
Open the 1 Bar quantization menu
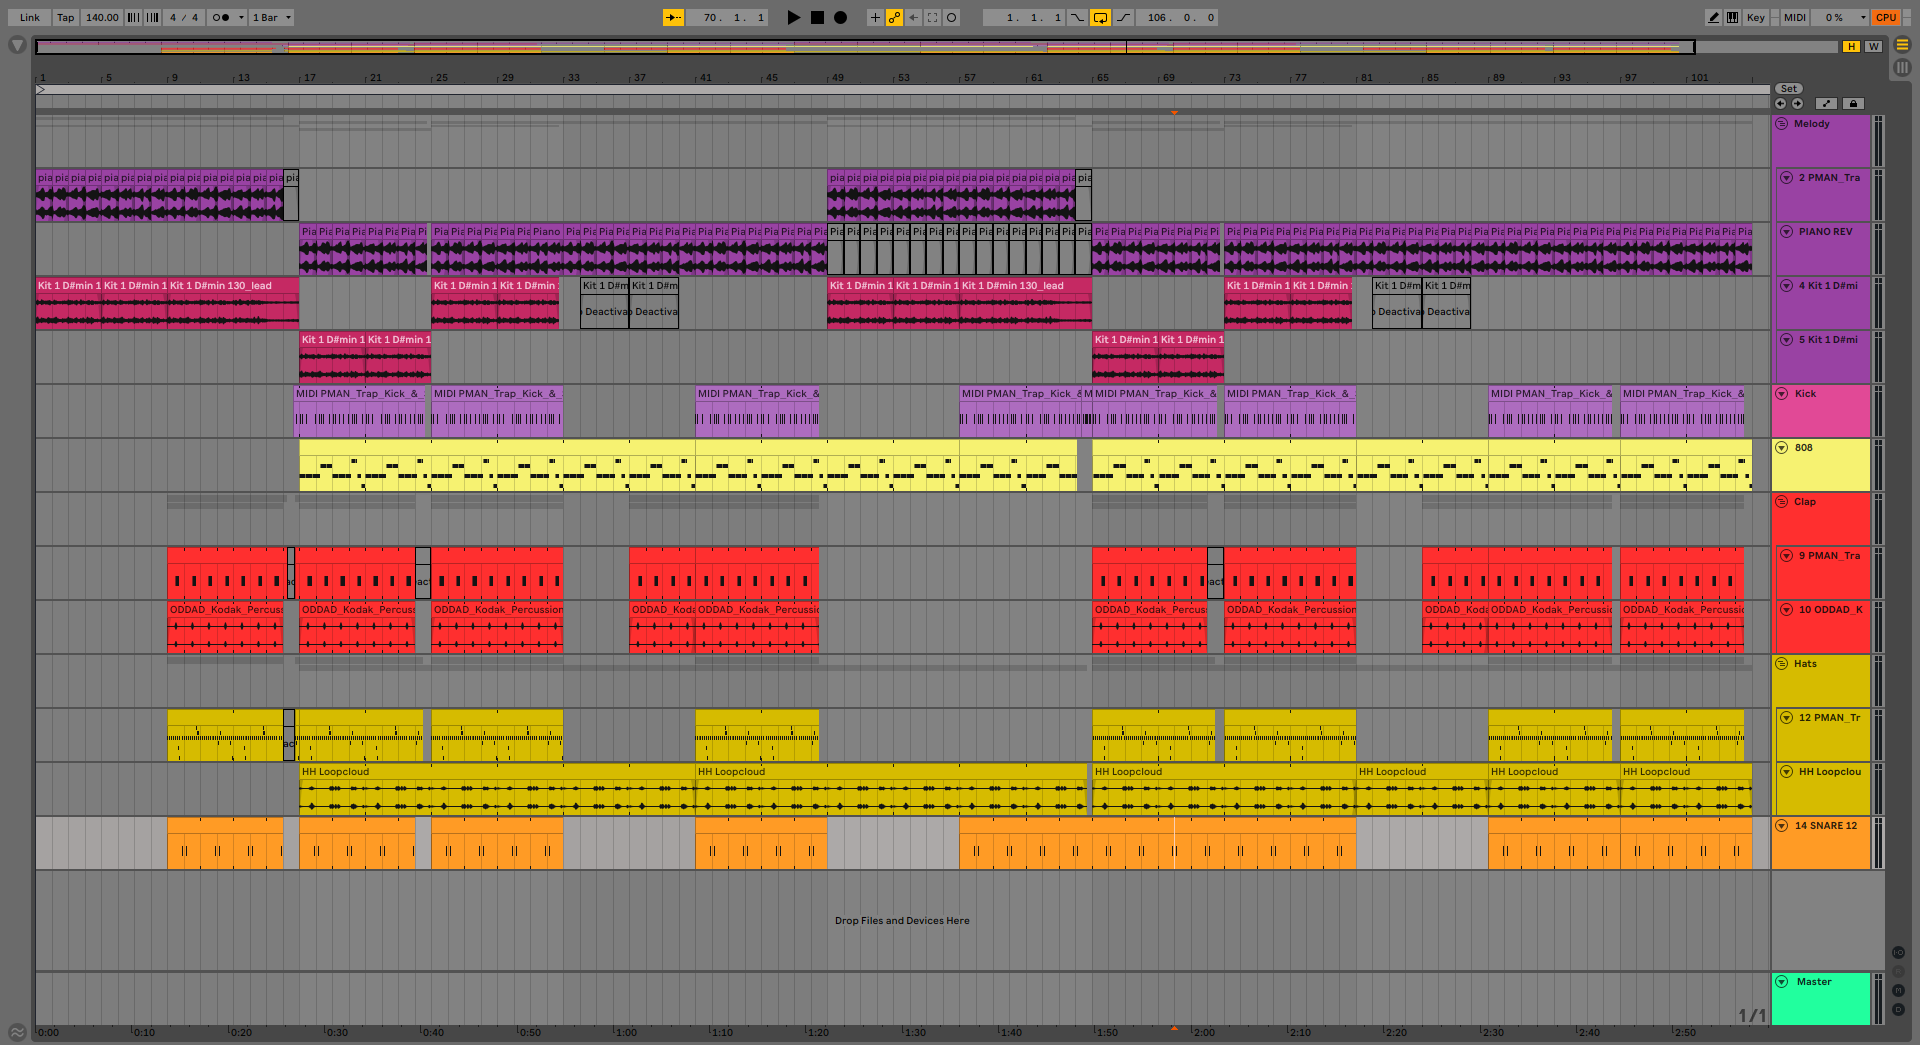(x=272, y=17)
